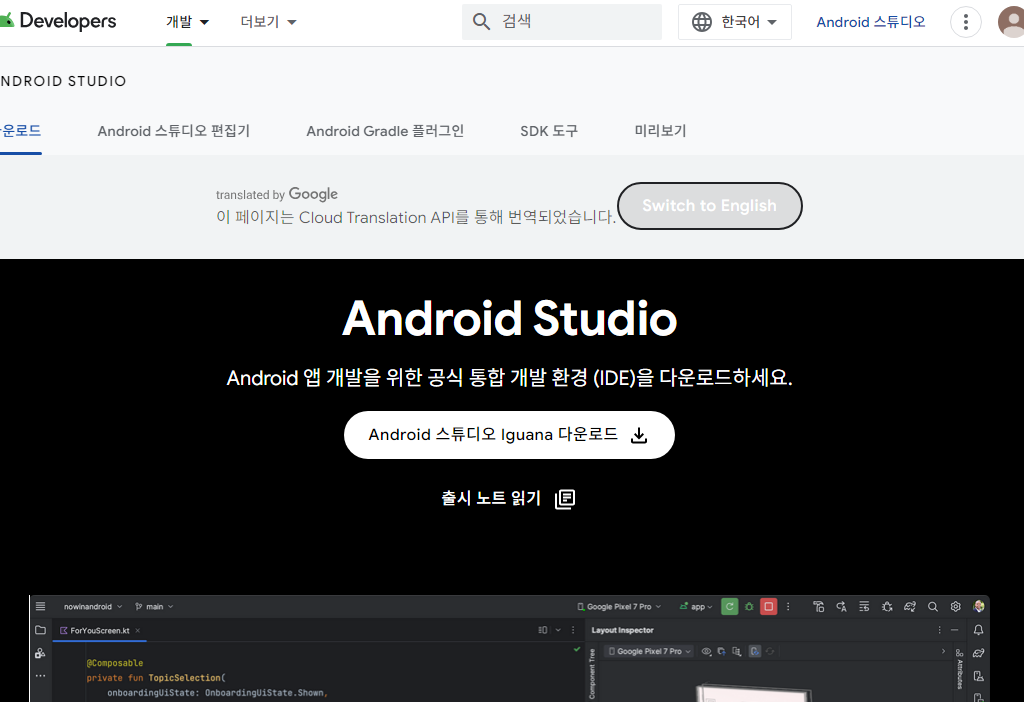Click the Switch to English button

(x=709, y=206)
